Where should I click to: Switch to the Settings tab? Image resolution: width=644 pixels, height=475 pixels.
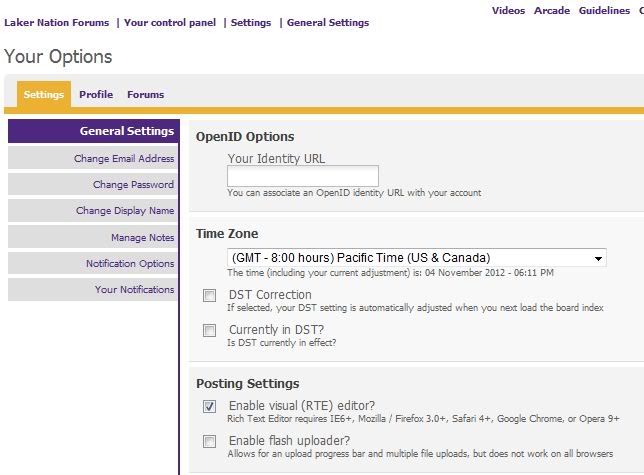tap(44, 94)
